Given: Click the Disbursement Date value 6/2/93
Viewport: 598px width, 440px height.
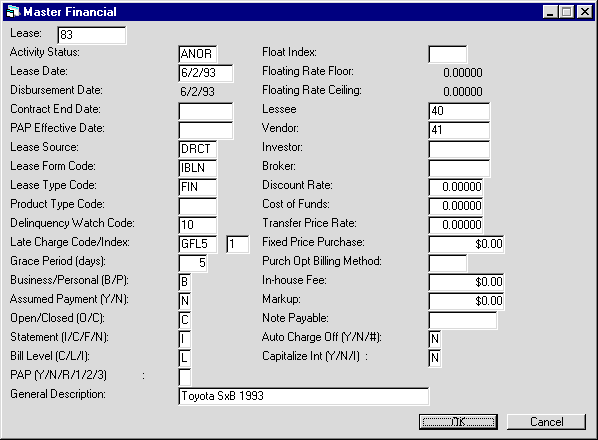Looking at the screenshot, I should pyautogui.click(x=198, y=92).
